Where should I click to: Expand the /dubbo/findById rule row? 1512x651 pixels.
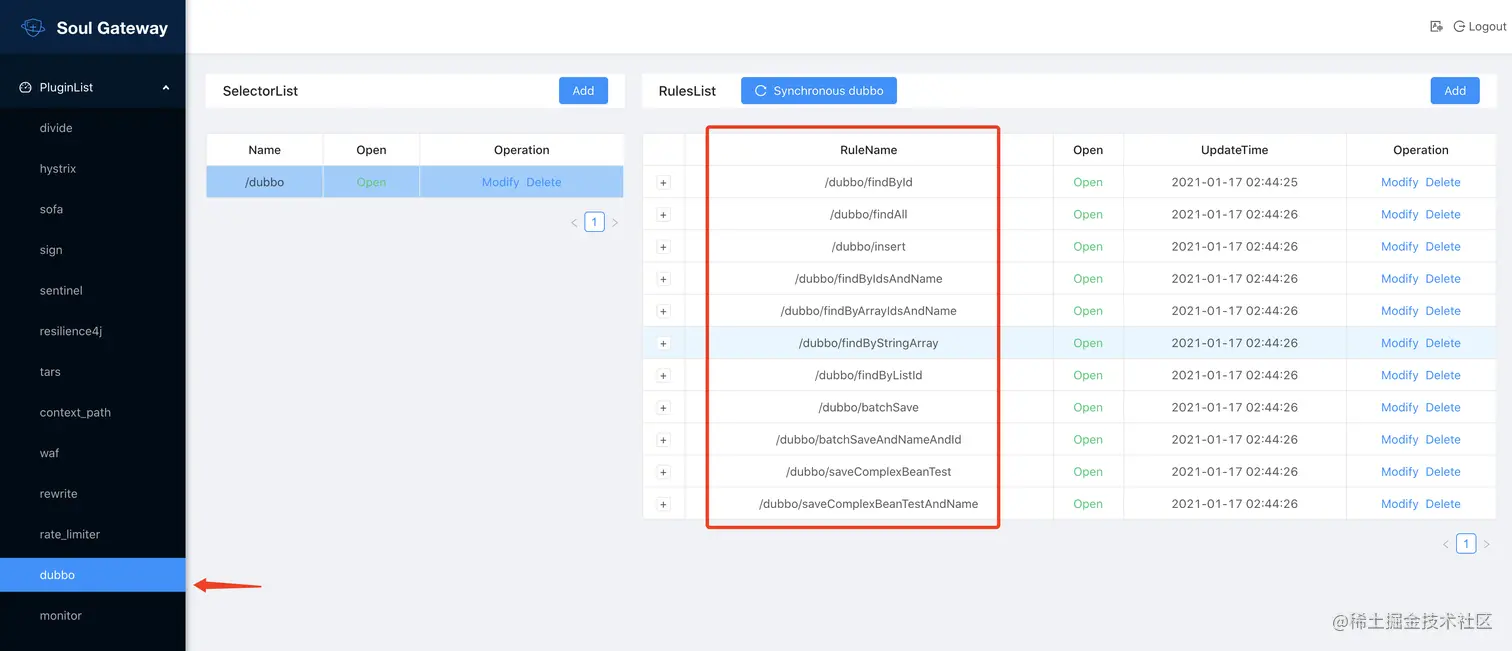[x=663, y=183]
